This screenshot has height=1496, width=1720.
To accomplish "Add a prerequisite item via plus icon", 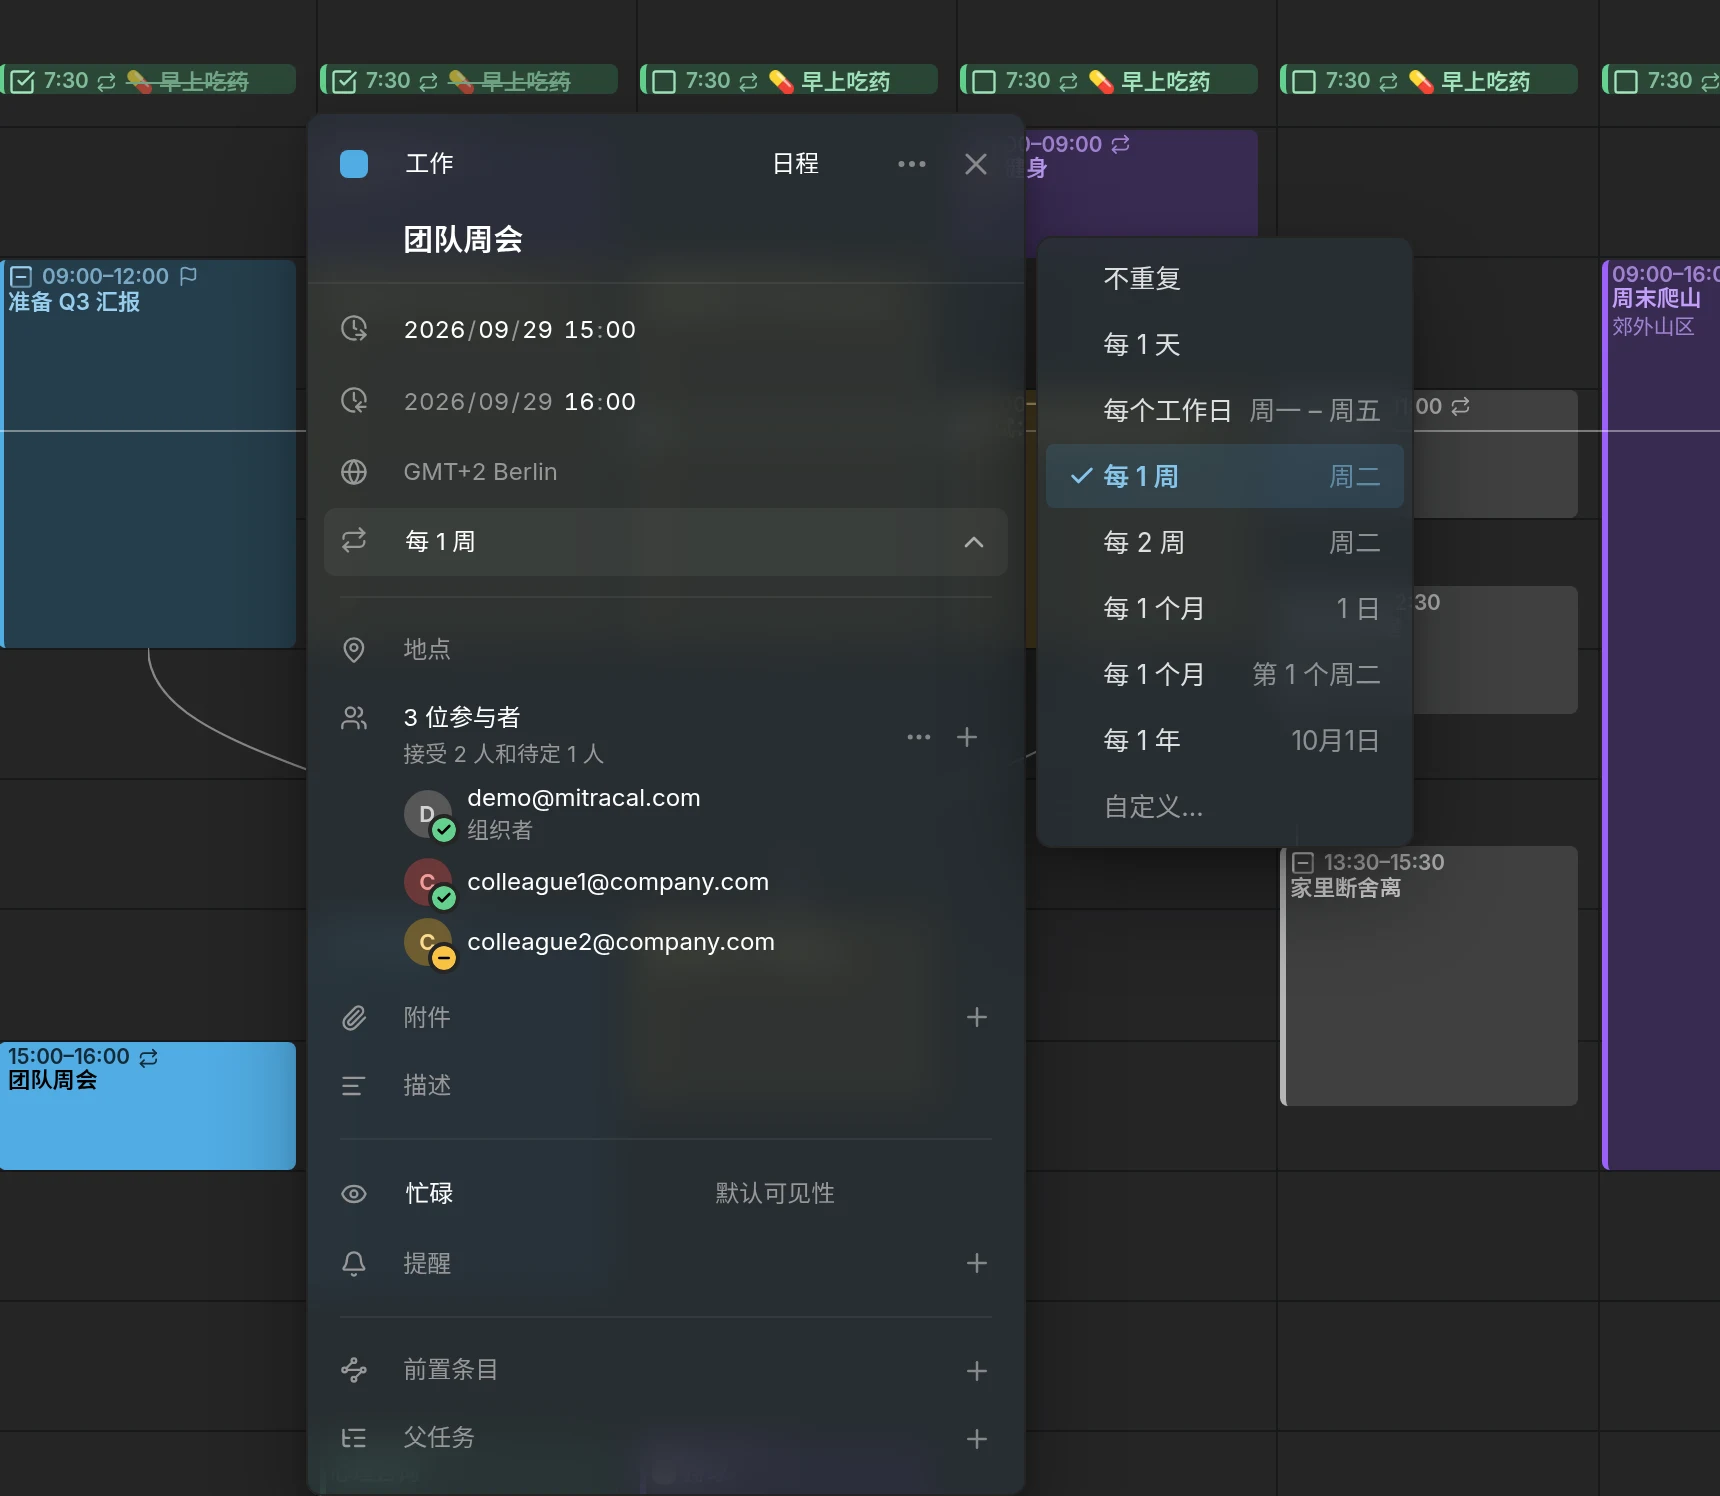I will tap(977, 1371).
